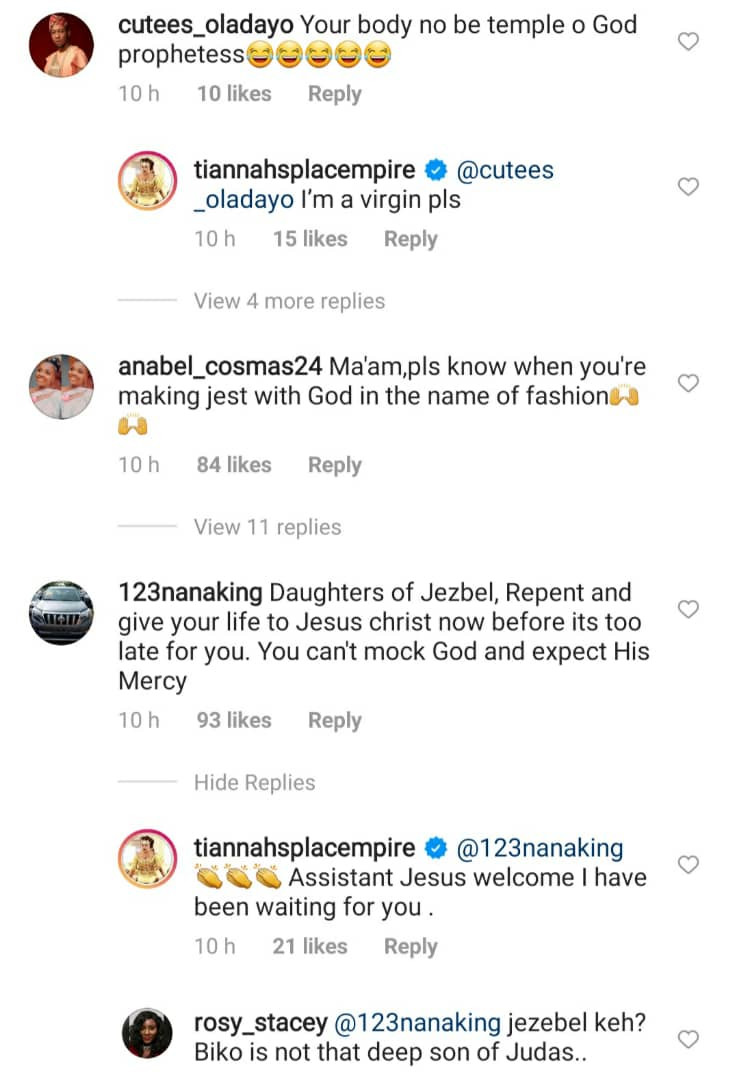Reply to anabel_cosmas24's comment
The height and width of the screenshot is (1080, 739).
[x=334, y=465]
